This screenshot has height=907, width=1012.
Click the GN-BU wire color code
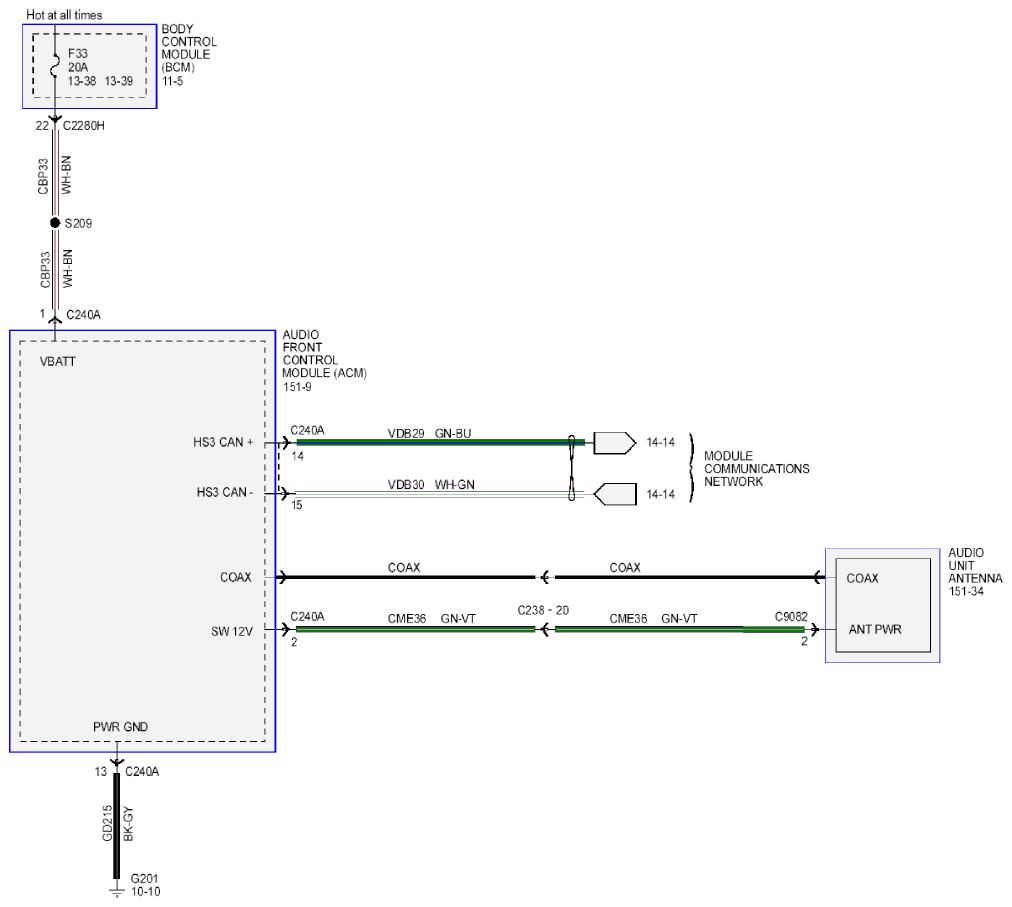tap(453, 434)
